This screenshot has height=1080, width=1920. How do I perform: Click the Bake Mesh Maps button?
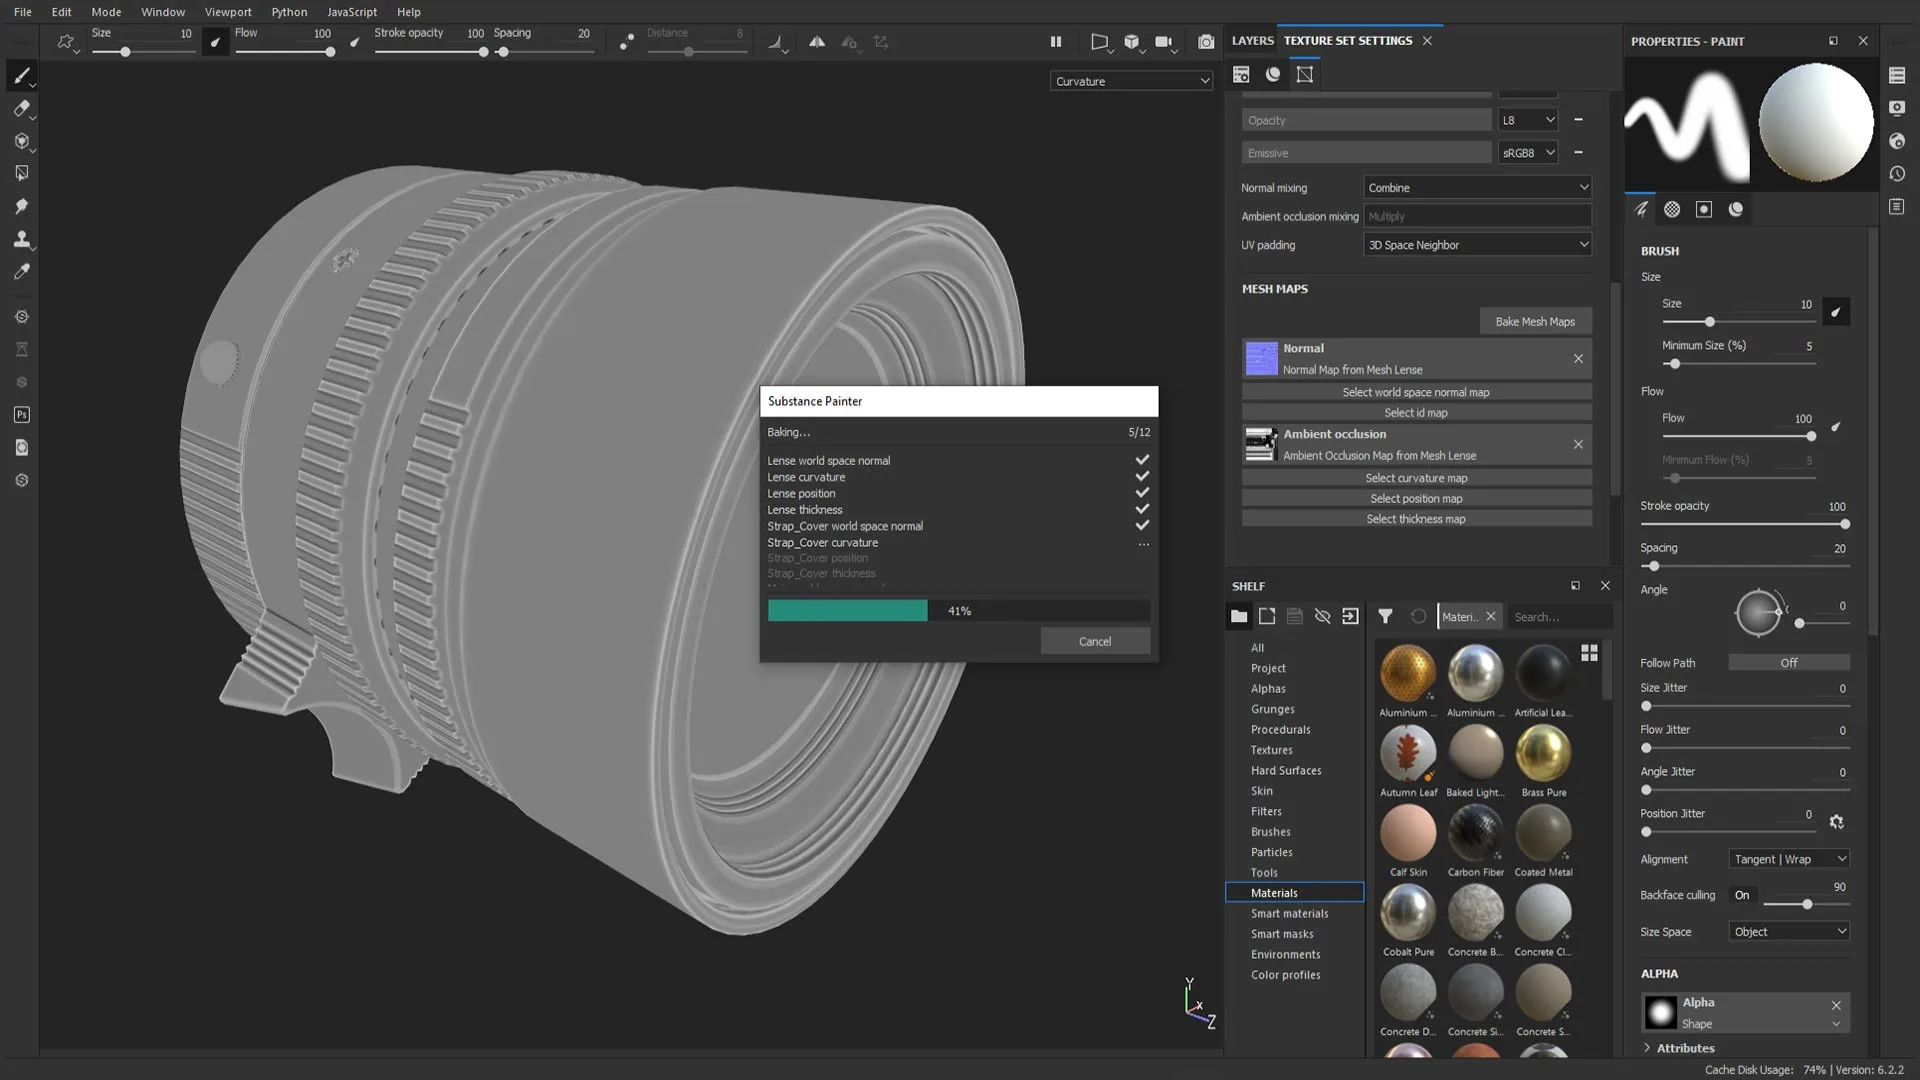pos(1534,320)
